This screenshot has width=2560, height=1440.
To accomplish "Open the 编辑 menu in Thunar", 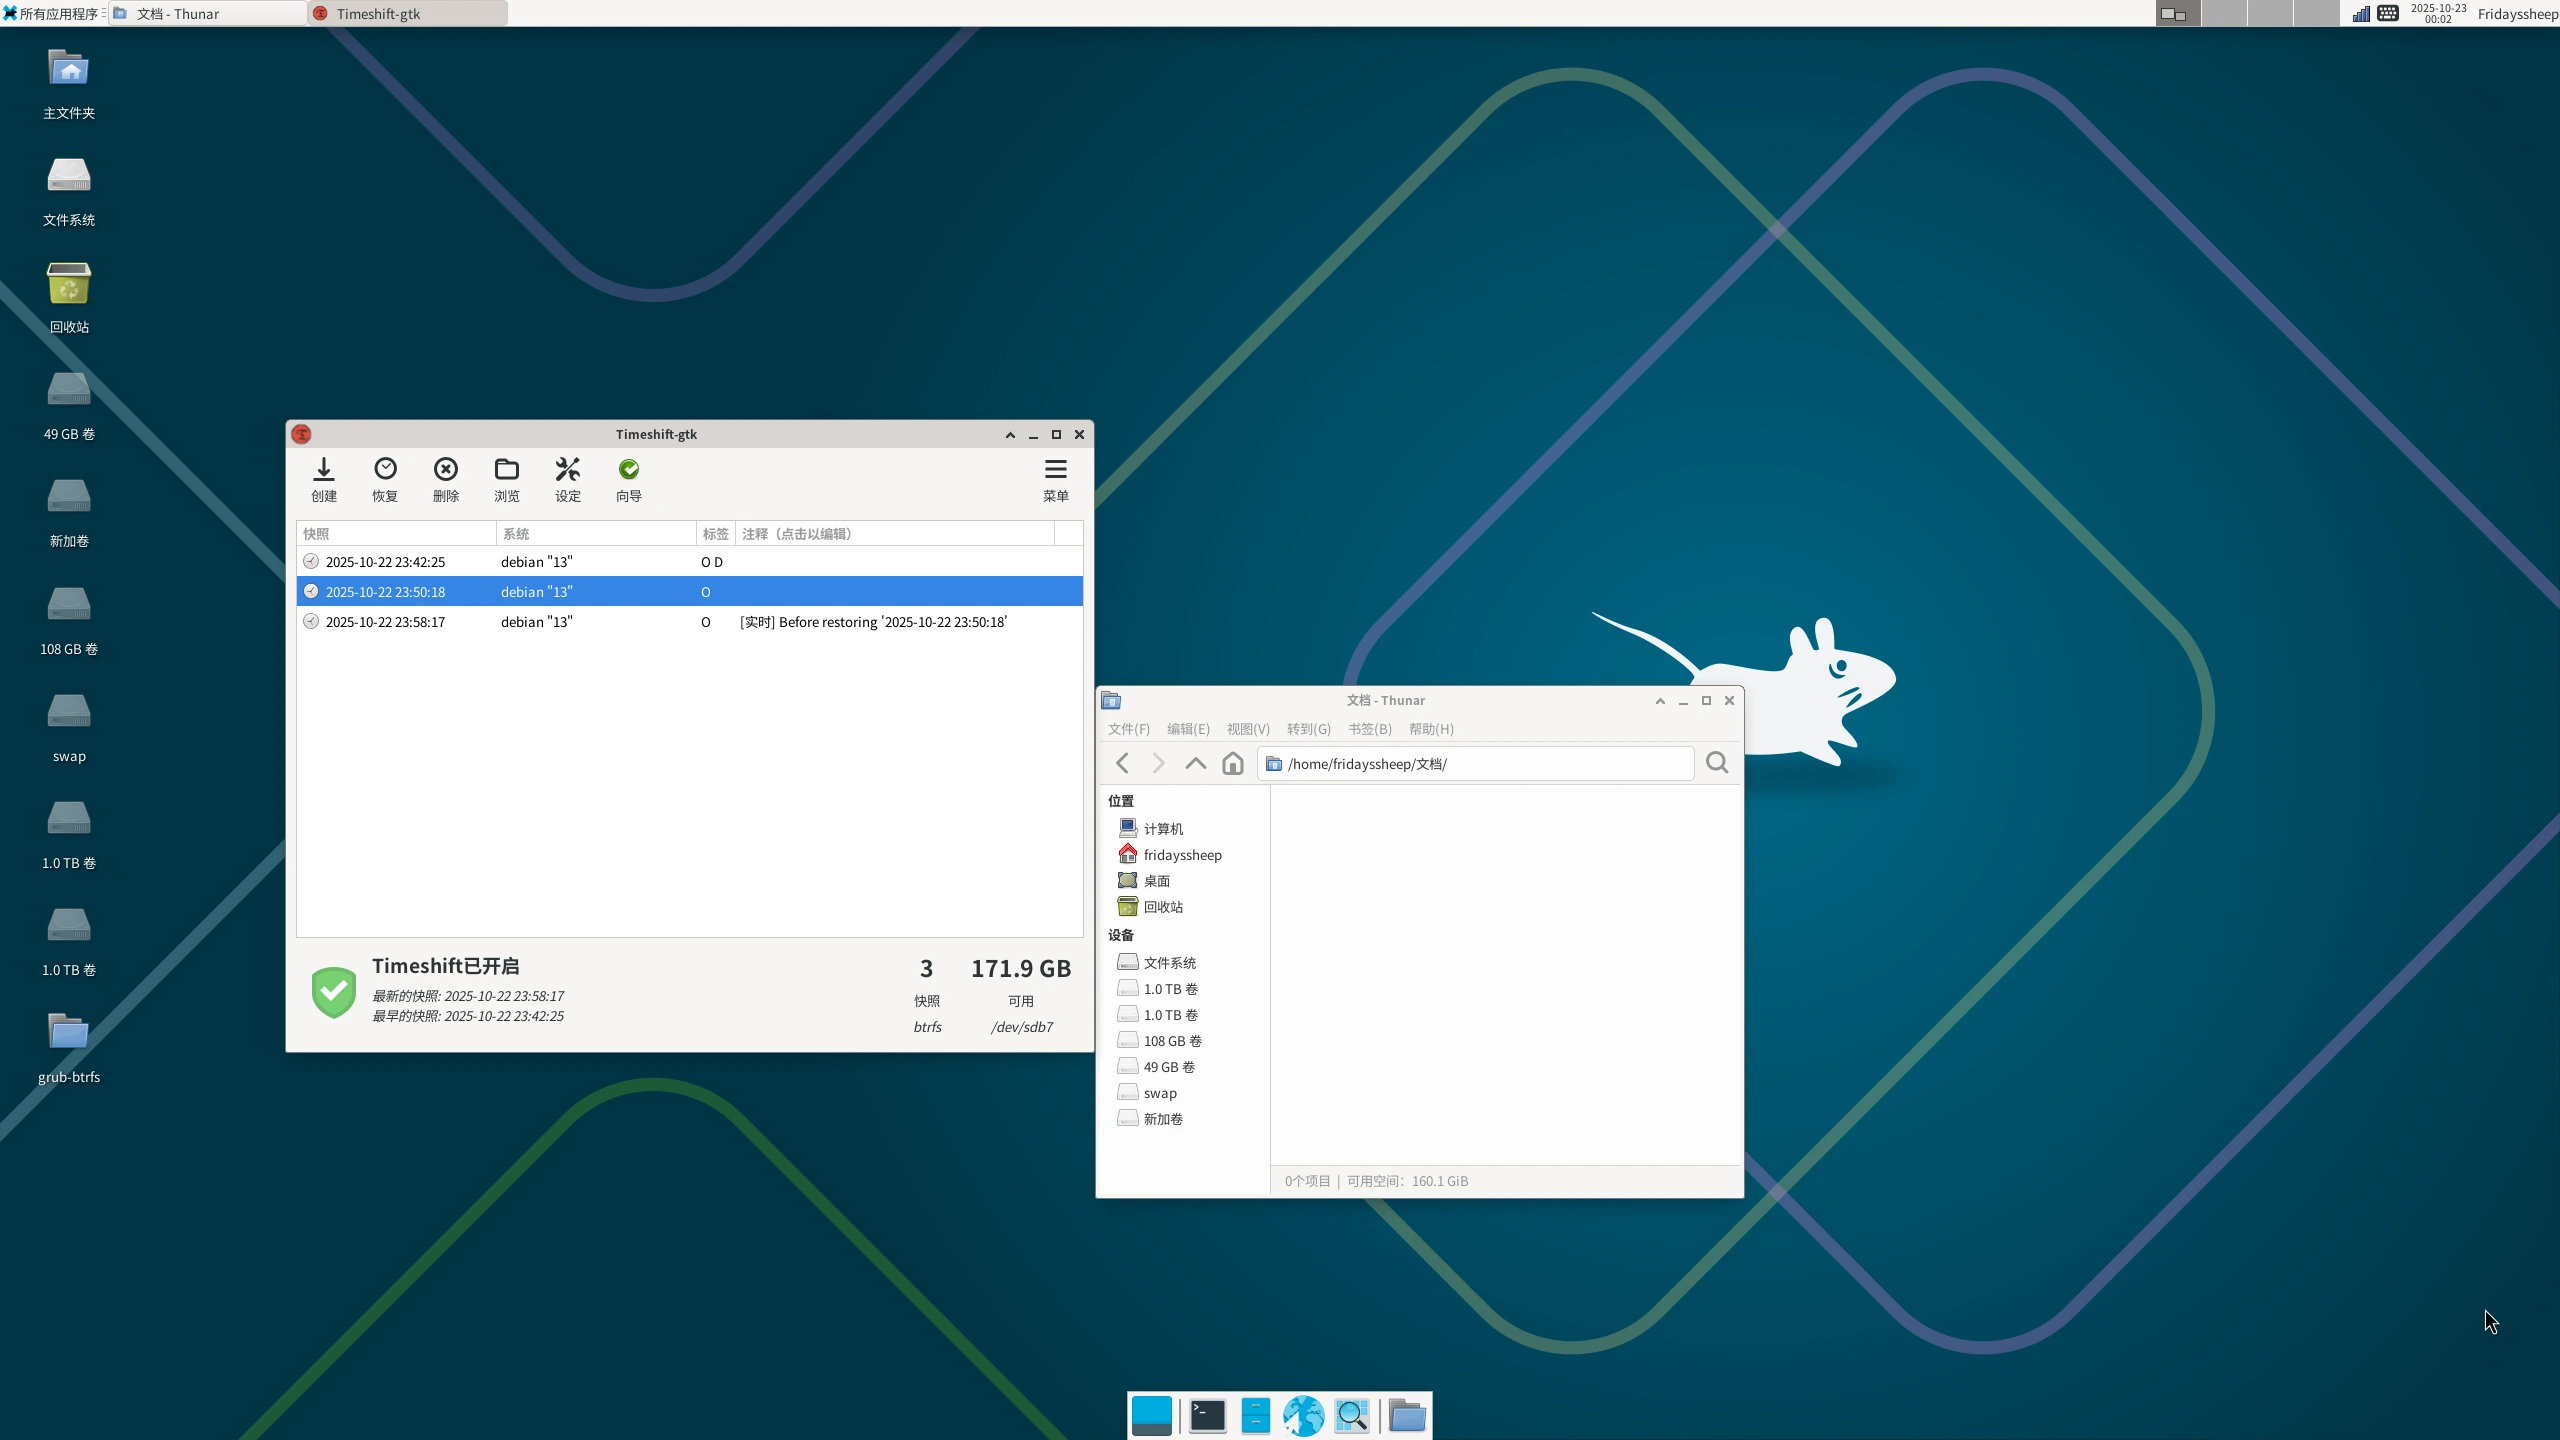I will (1186, 729).
